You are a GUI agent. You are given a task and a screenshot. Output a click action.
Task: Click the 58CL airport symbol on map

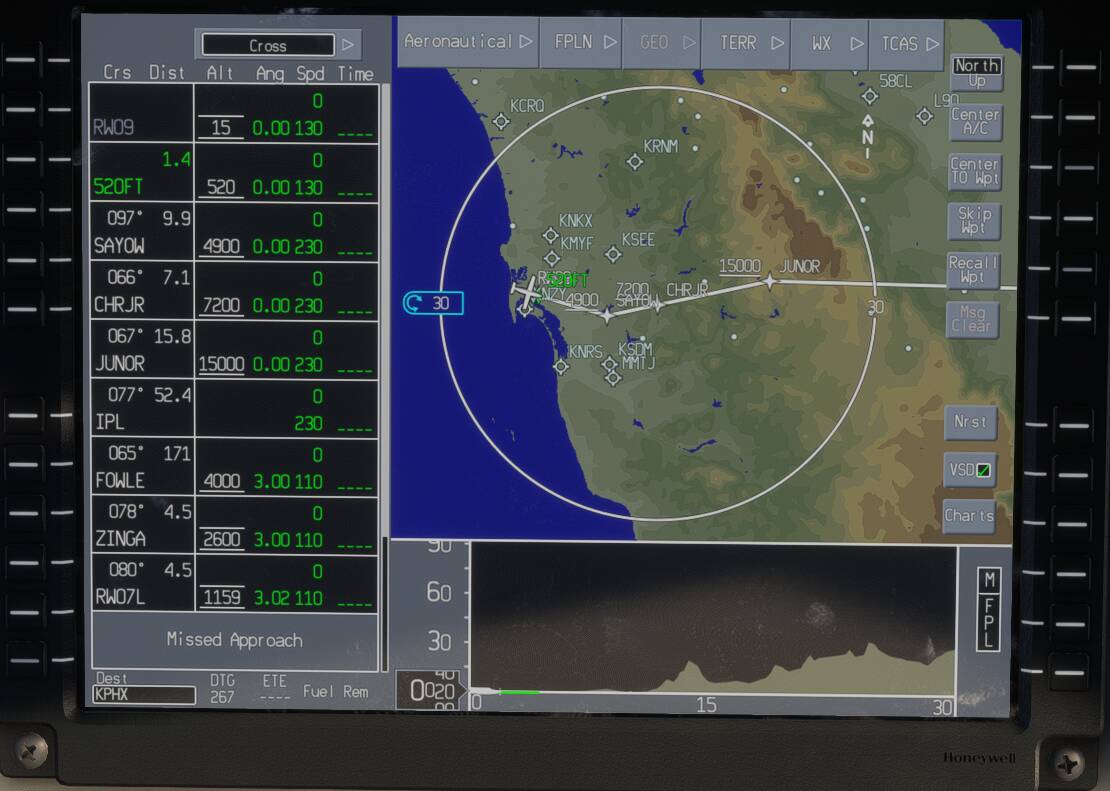(x=870, y=96)
